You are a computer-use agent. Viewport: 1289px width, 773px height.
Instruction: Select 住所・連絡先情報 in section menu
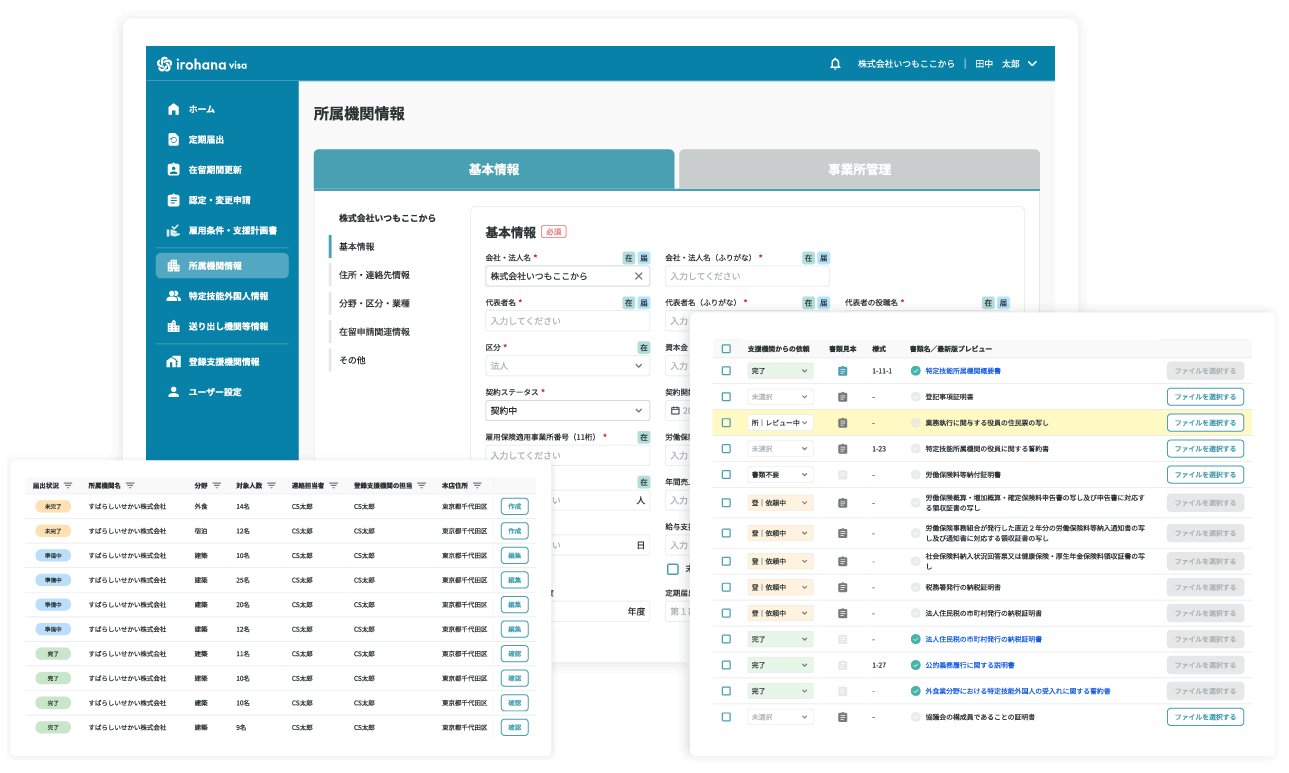374,275
